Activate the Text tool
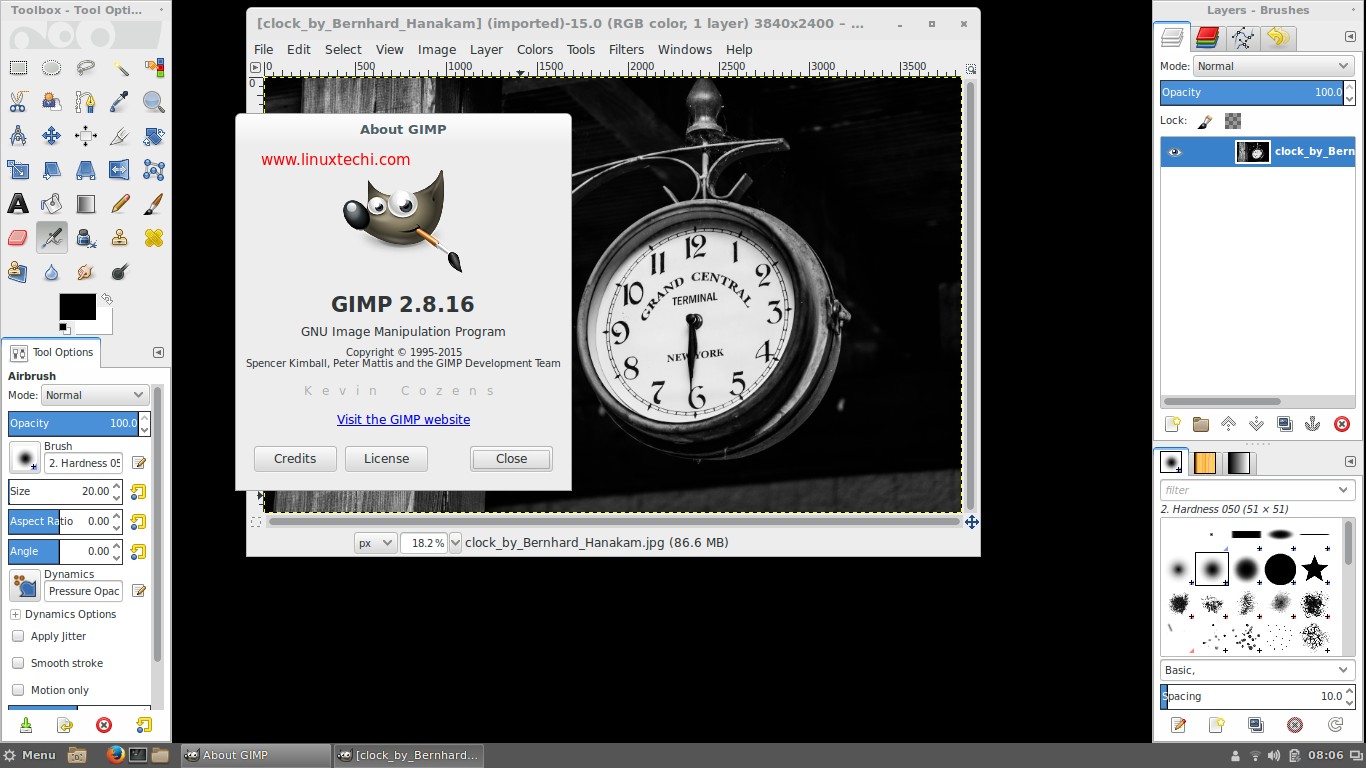The height and width of the screenshot is (768, 1366). [18, 203]
